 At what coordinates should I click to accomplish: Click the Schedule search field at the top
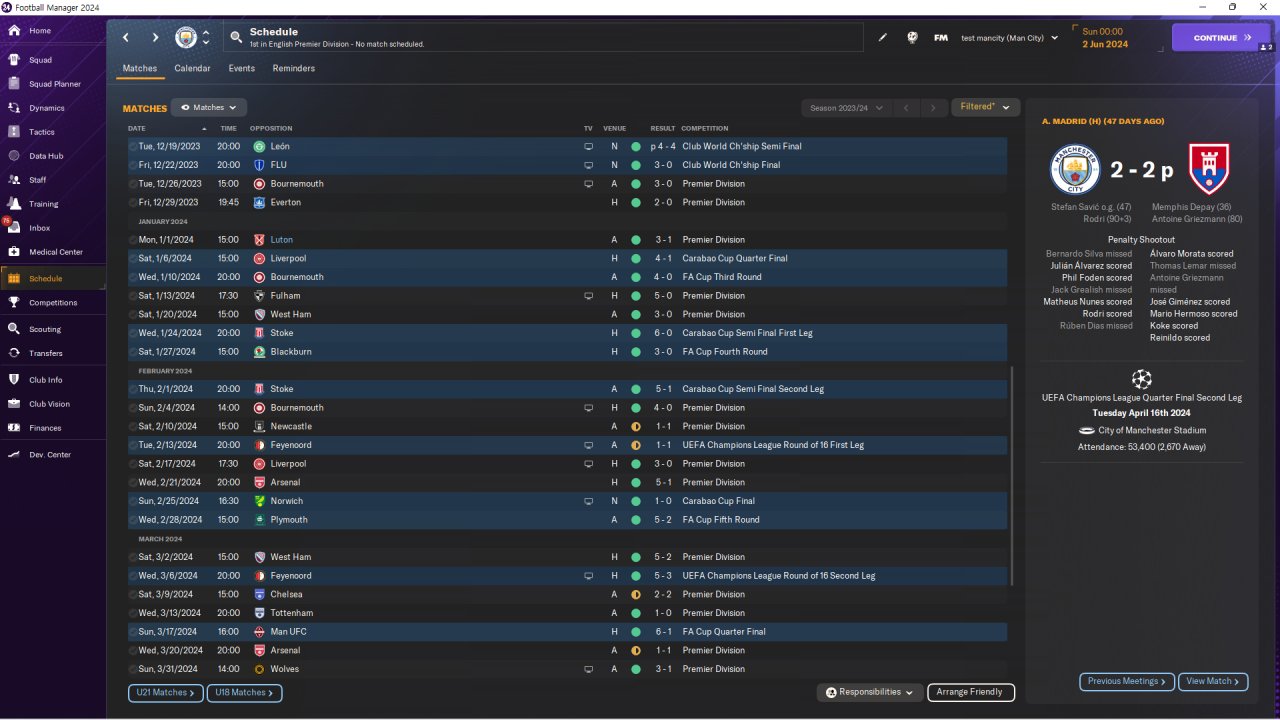[x=543, y=38]
